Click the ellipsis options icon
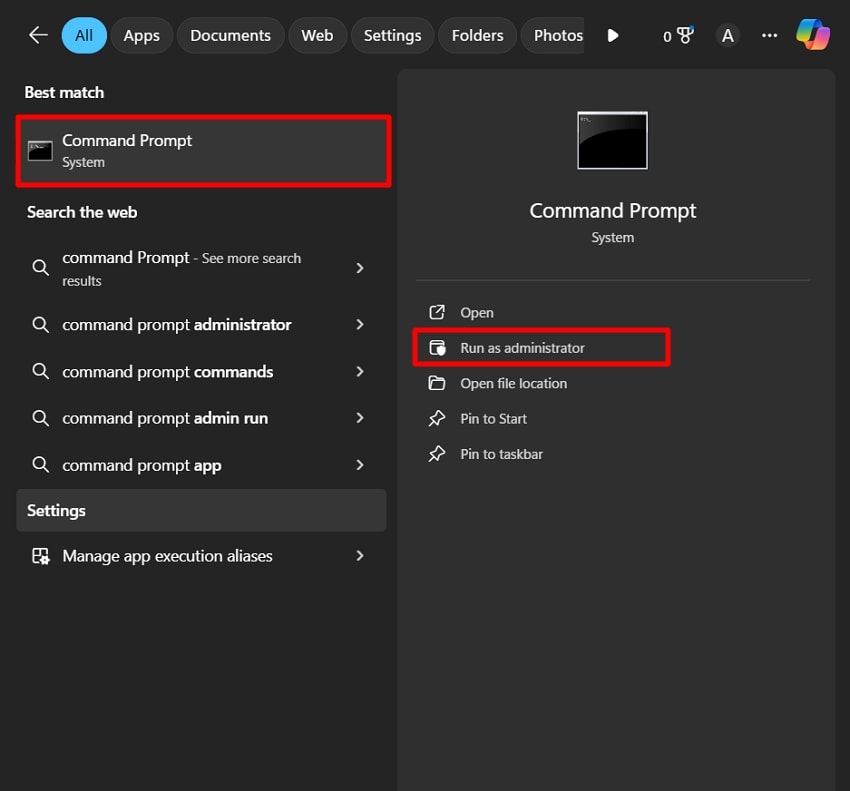 (x=768, y=35)
